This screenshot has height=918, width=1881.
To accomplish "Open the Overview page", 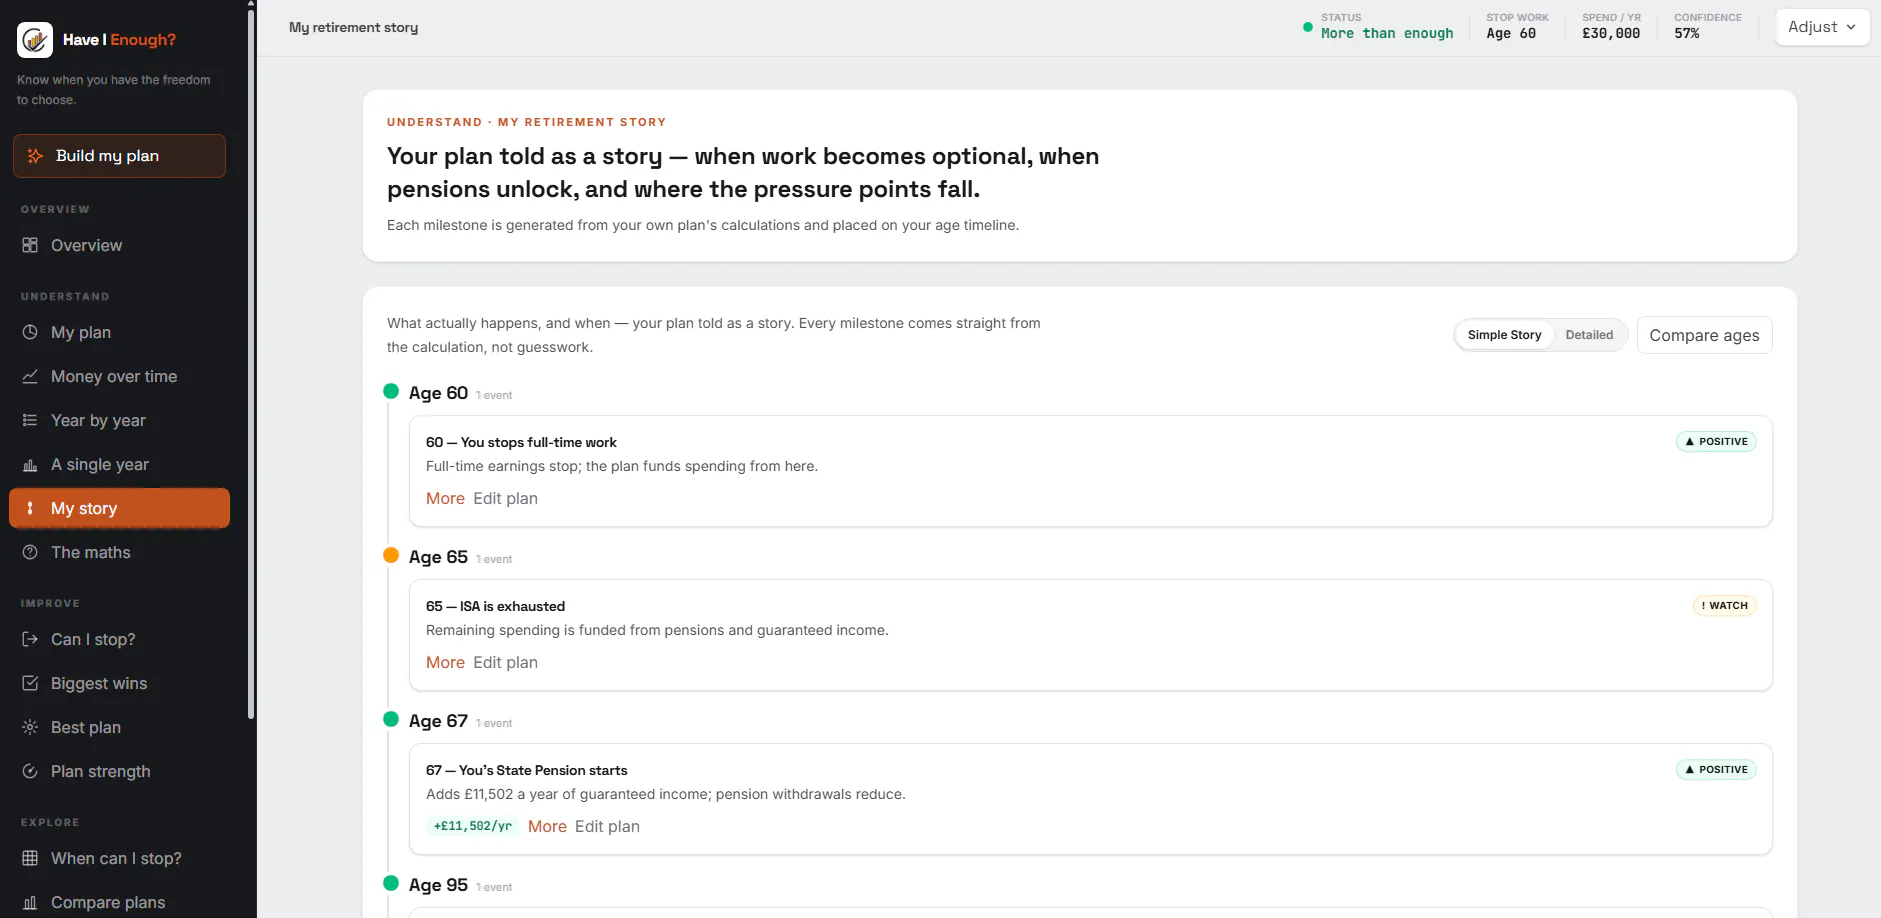I will point(119,245).
